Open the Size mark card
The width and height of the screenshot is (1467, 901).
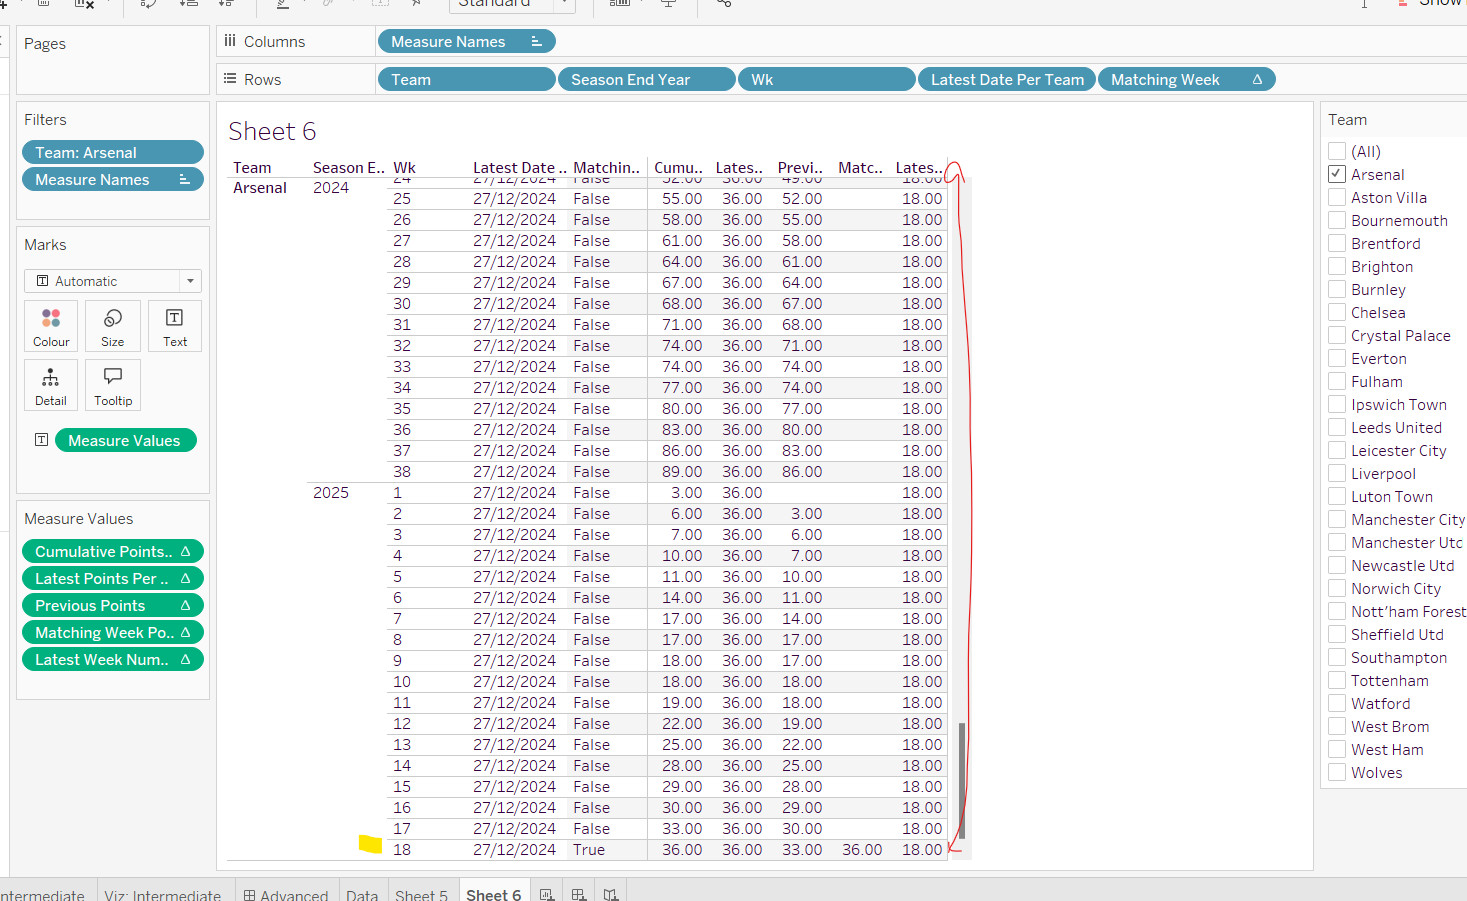[113, 326]
